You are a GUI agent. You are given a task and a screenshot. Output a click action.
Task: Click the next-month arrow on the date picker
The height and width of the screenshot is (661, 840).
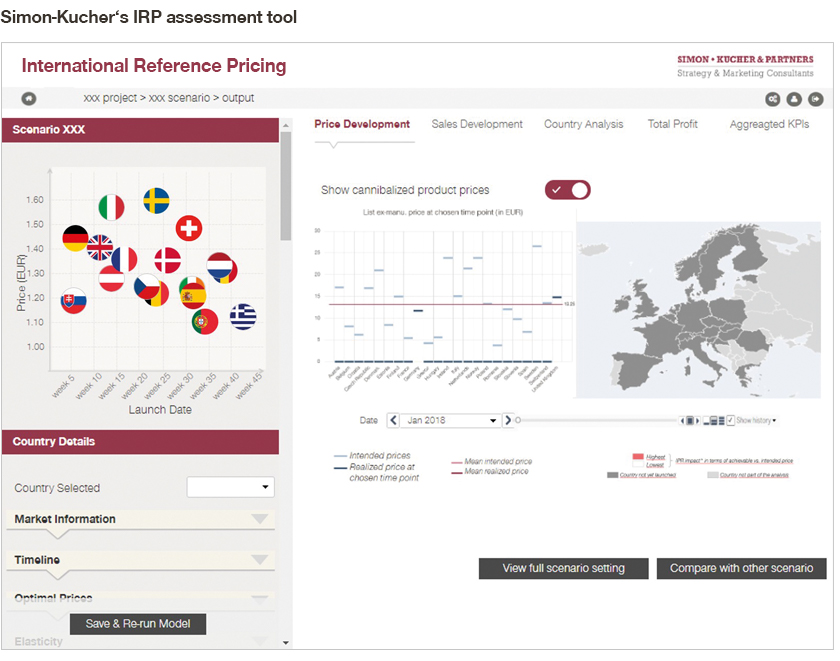coord(508,419)
